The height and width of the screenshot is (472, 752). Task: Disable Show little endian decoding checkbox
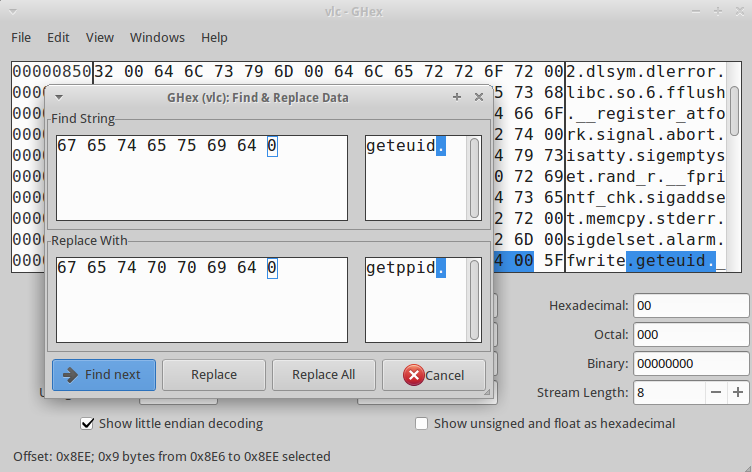pos(87,424)
